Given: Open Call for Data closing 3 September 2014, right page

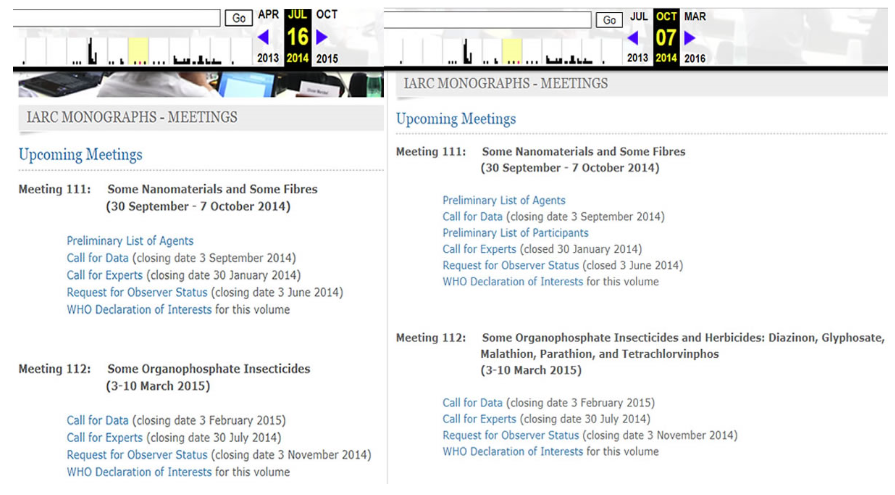Looking at the screenshot, I should (x=473, y=217).
